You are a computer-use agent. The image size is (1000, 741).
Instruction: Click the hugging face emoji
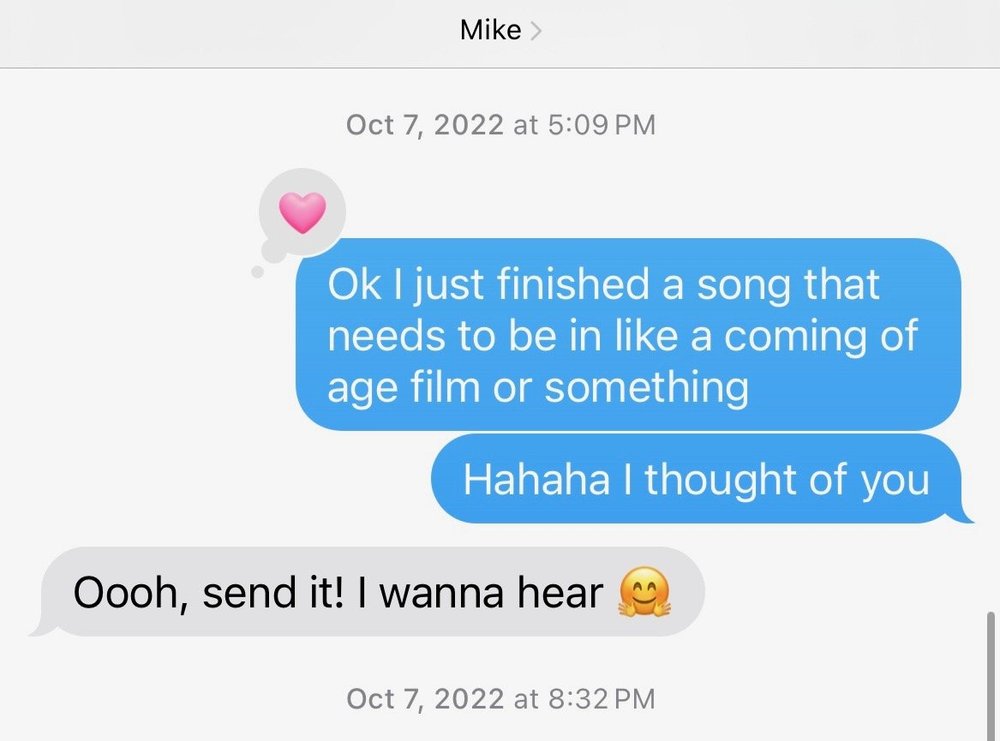point(644,592)
